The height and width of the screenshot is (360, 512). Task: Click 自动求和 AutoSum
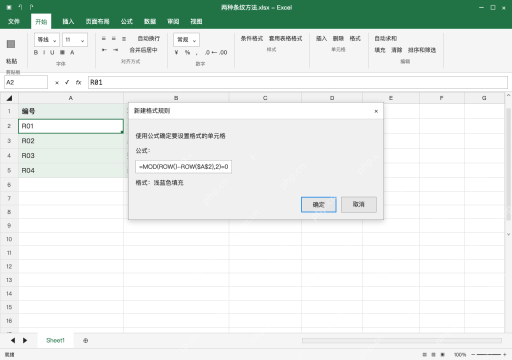[386, 39]
